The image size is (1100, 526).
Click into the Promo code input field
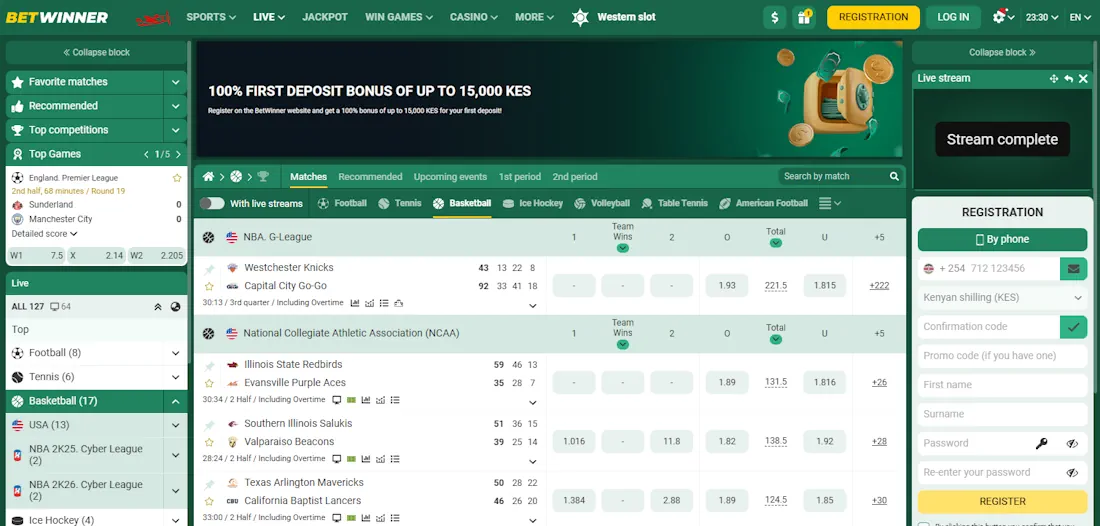pos(1002,356)
